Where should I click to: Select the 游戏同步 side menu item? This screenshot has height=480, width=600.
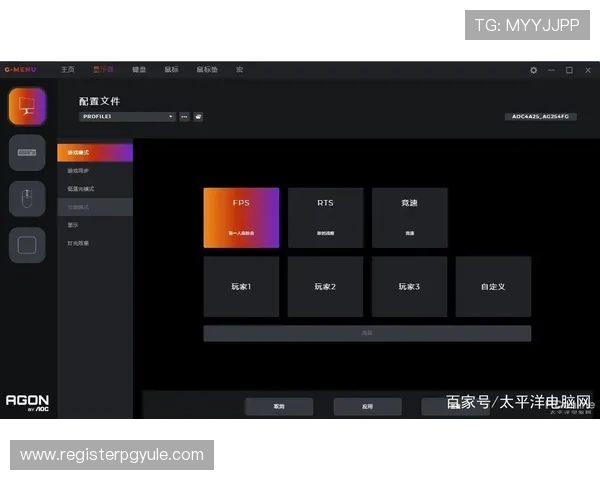tap(95, 171)
